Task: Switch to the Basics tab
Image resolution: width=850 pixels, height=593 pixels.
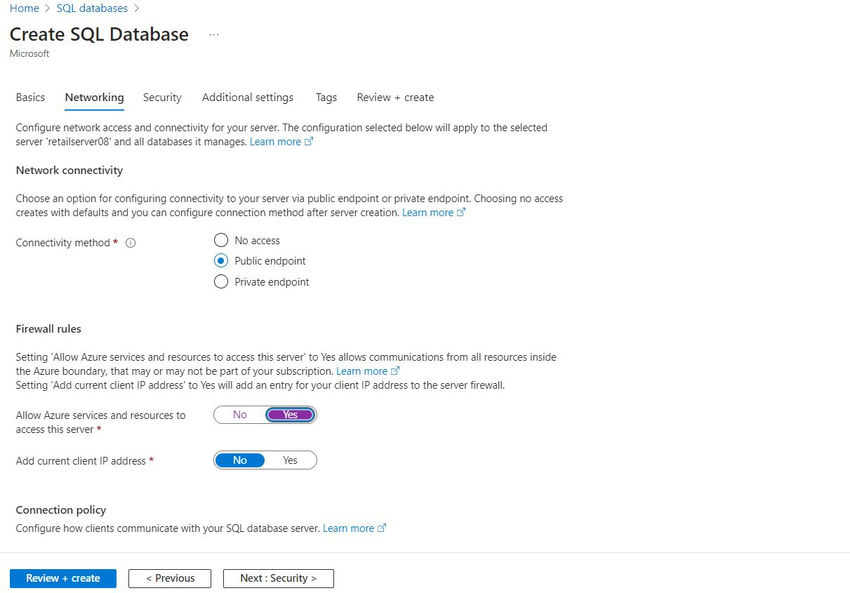Action: [x=30, y=98]
